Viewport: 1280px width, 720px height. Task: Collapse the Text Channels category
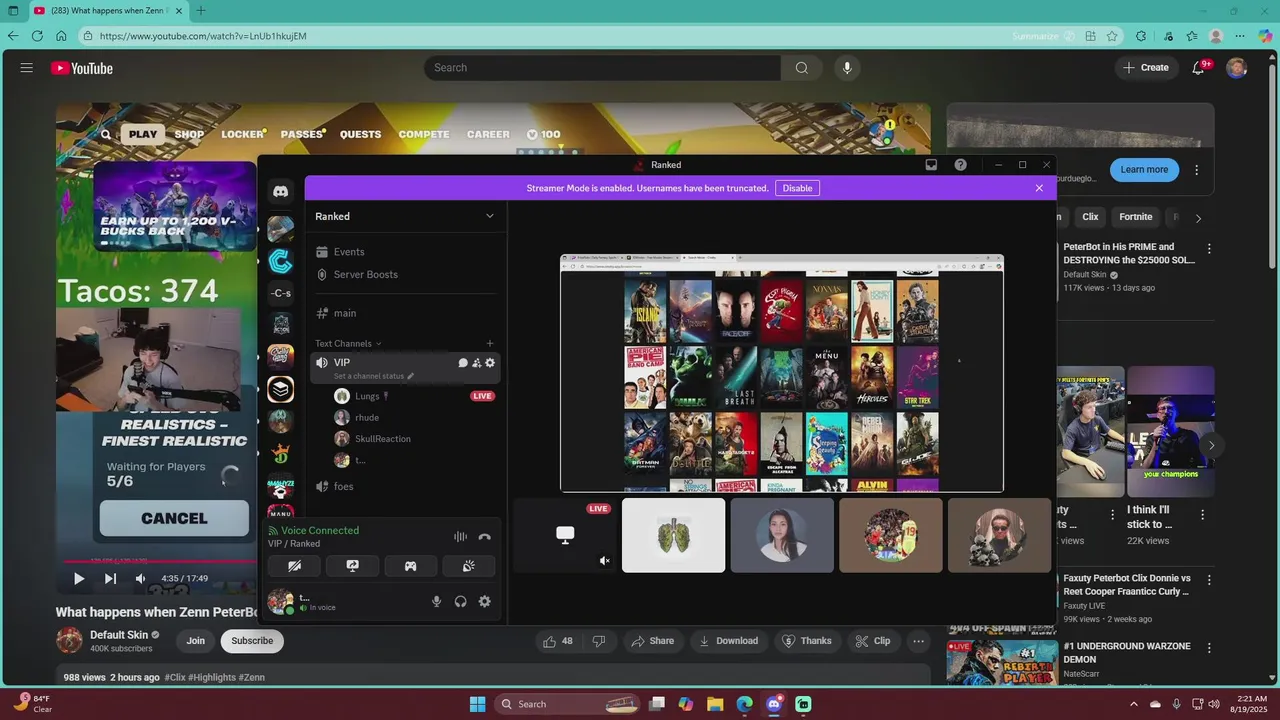click(348, 343)
